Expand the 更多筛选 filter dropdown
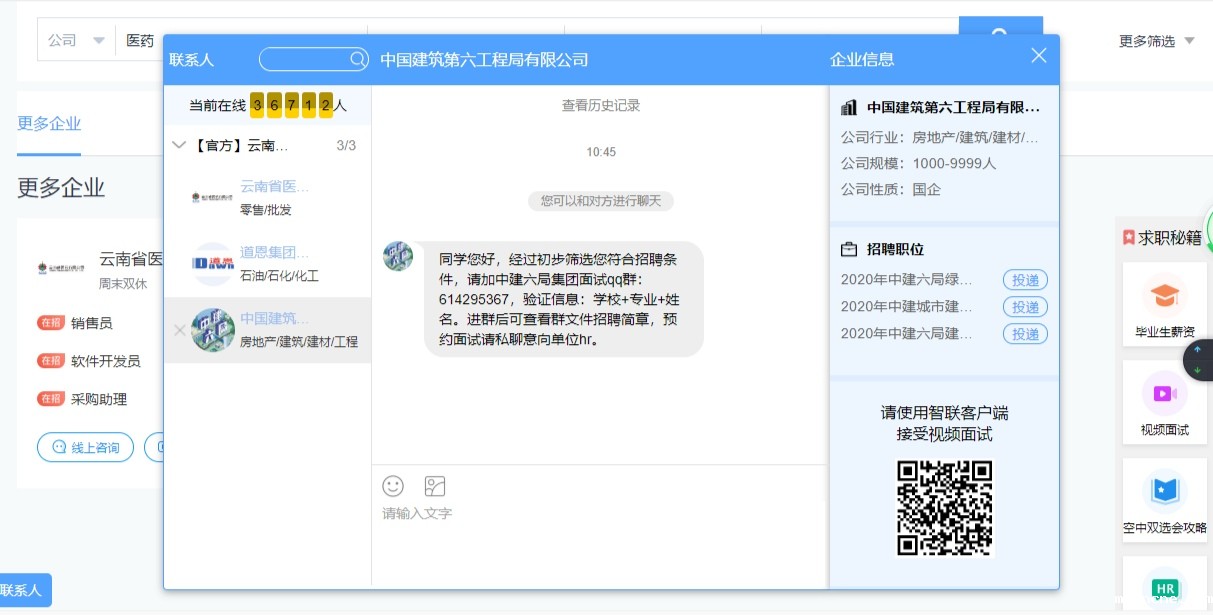This screenshot has width=1213, height=615. (1156, 41)
